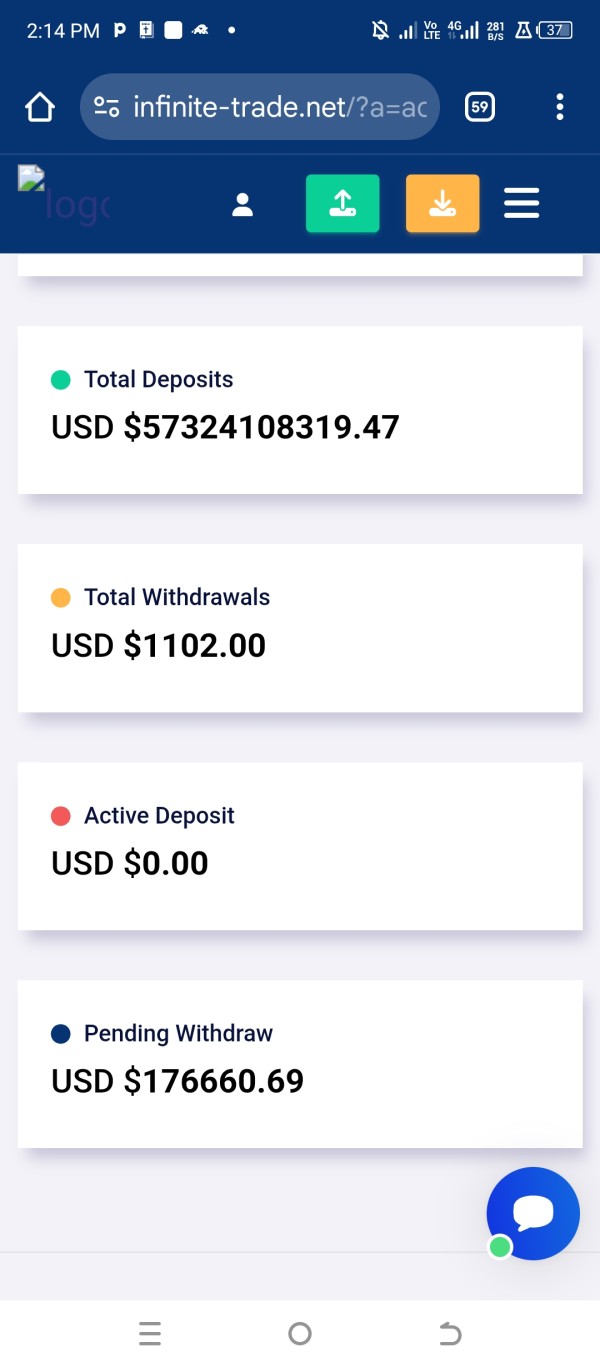Open the user profile icon
This screenshot has width=600, height=1367.
pos(242,205)
